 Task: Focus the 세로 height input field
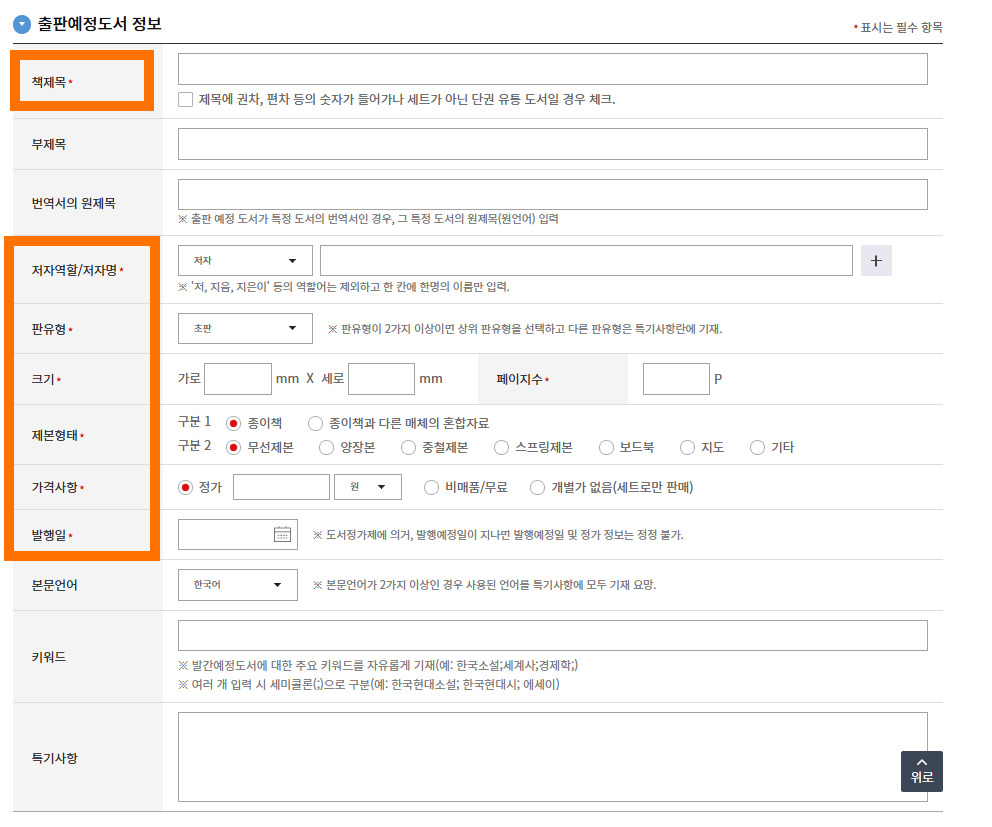pyautogui.click(x=381, y=379)
